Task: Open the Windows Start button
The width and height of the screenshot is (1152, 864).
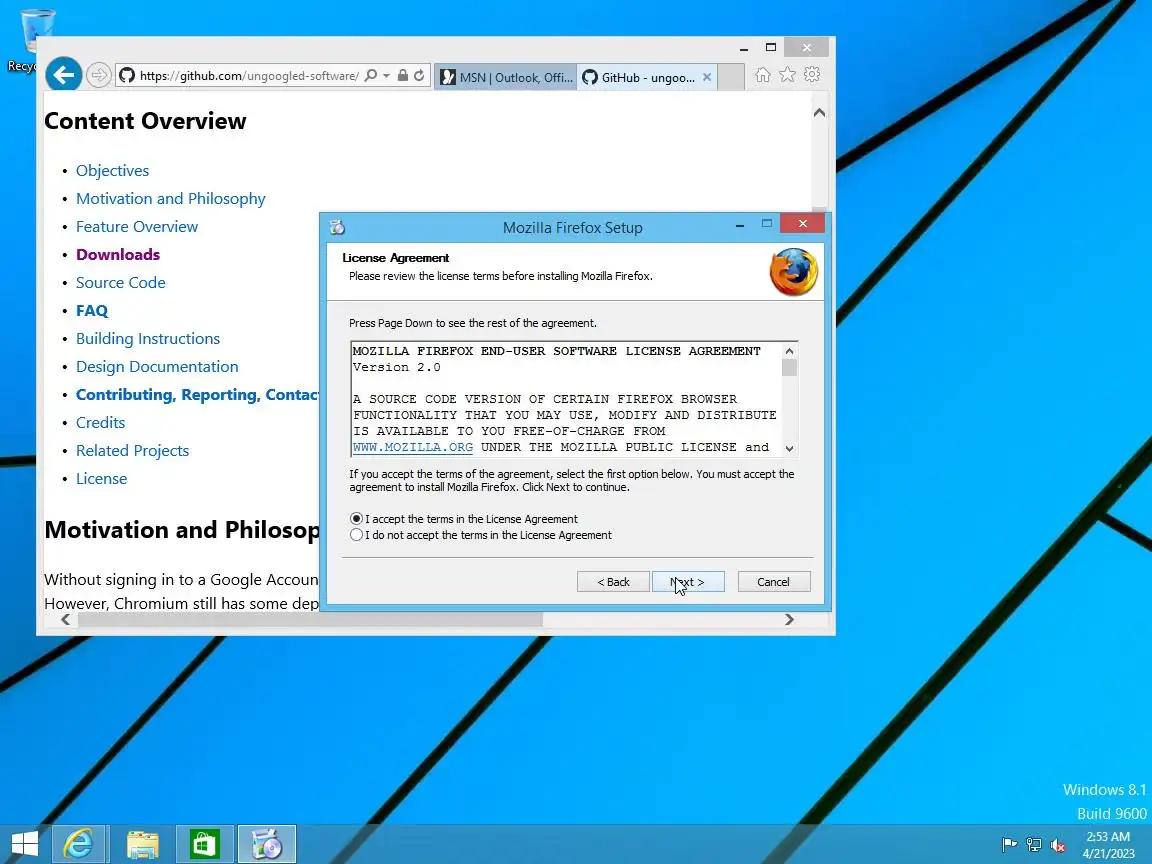Action: [24, 844]
